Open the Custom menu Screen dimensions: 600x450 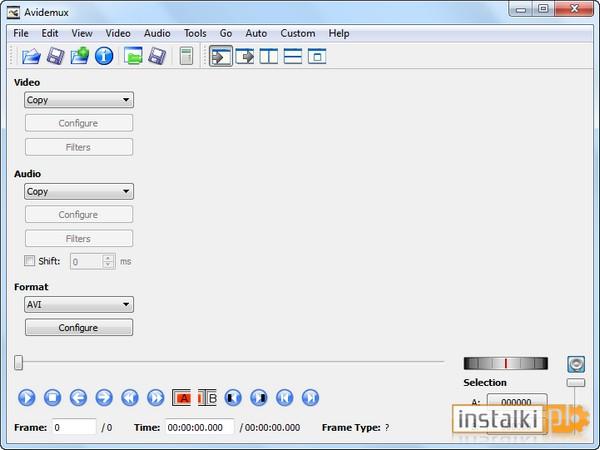298,33
